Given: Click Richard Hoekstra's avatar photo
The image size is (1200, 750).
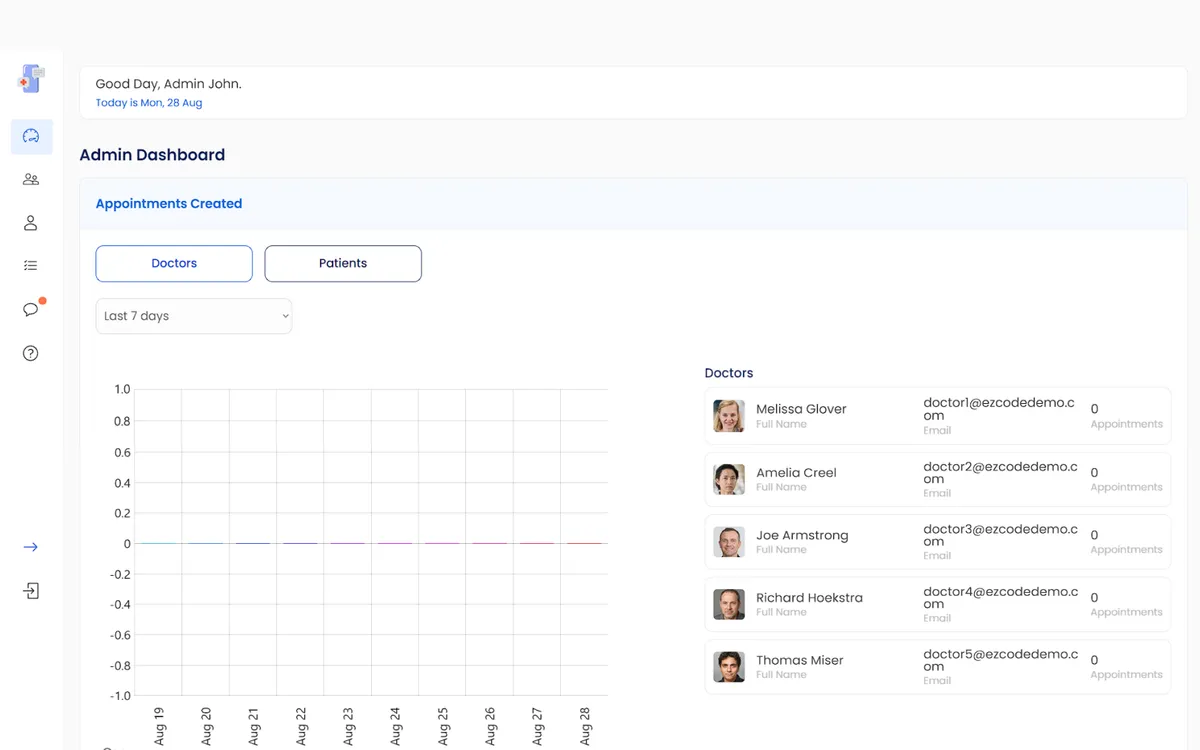Looking at the screenshot, I should (729, 604).
